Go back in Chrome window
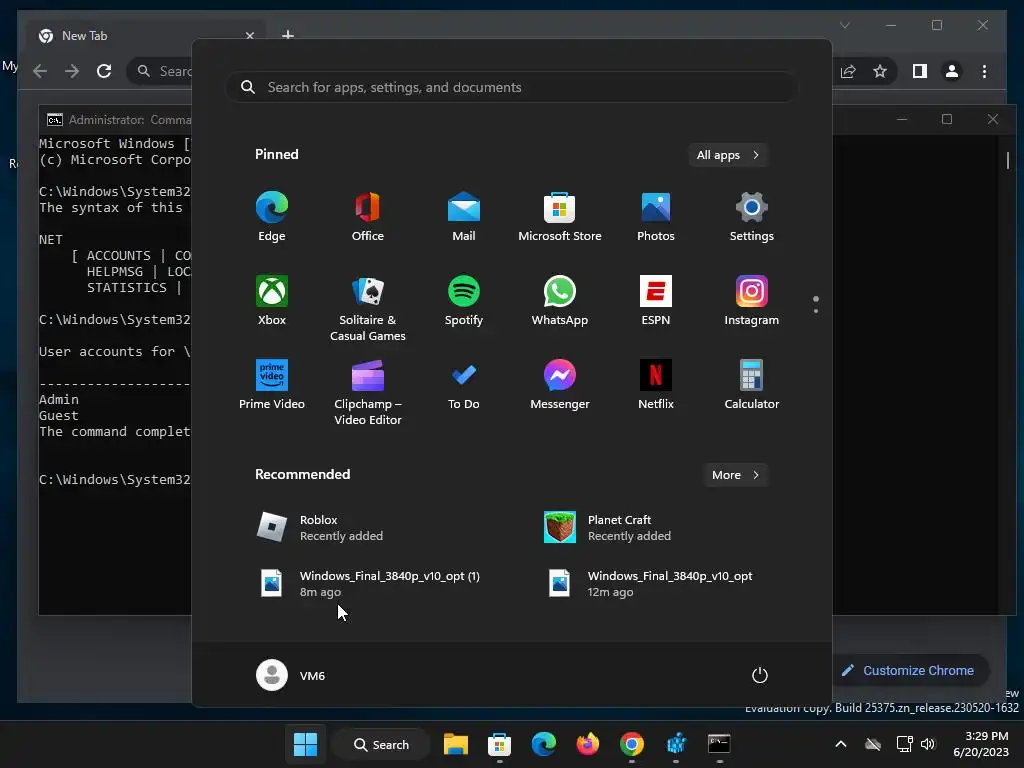1024x768 pixels. click(x=40, y=71)
